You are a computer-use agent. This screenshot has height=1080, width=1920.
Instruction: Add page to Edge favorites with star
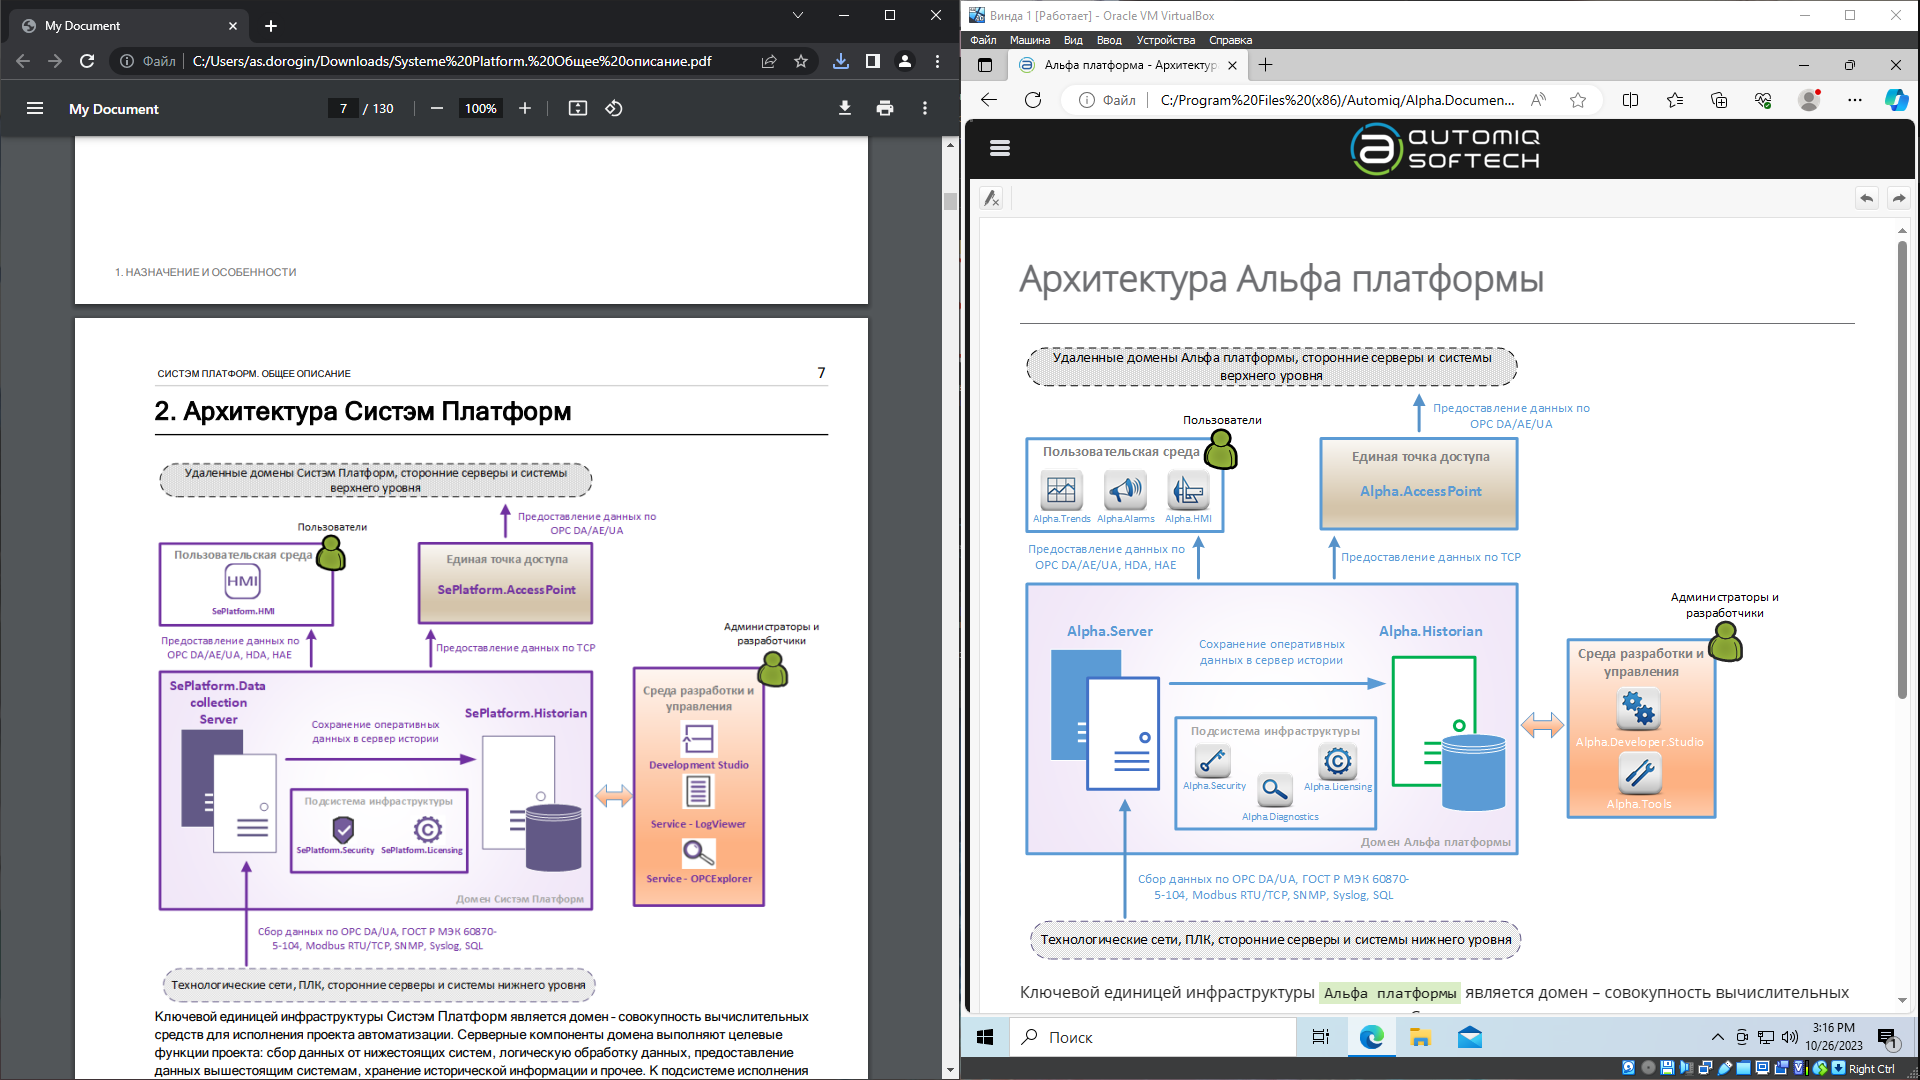pyautogui.click(x=1578, y=100)
